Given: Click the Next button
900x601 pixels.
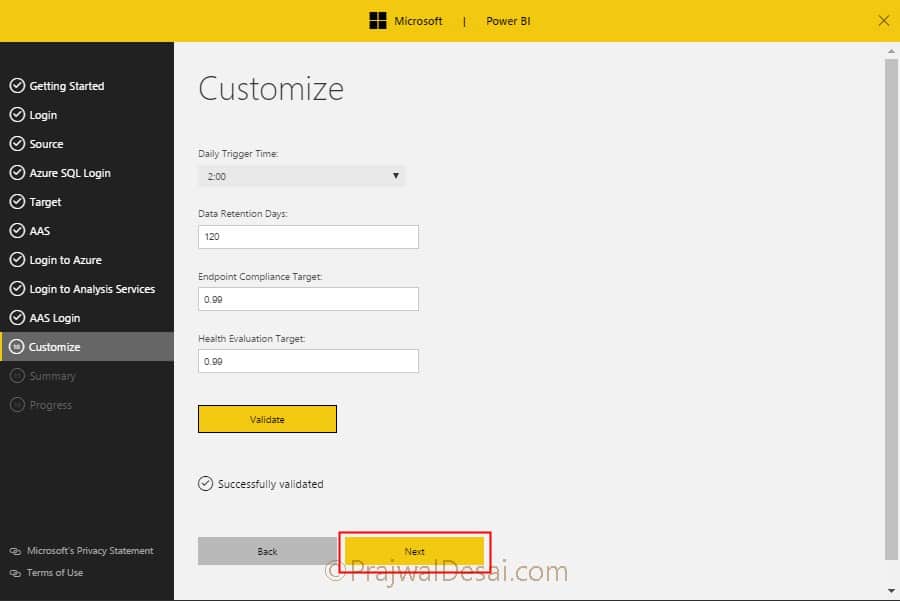Looking at the screenshot, I should tap(414, 551).
